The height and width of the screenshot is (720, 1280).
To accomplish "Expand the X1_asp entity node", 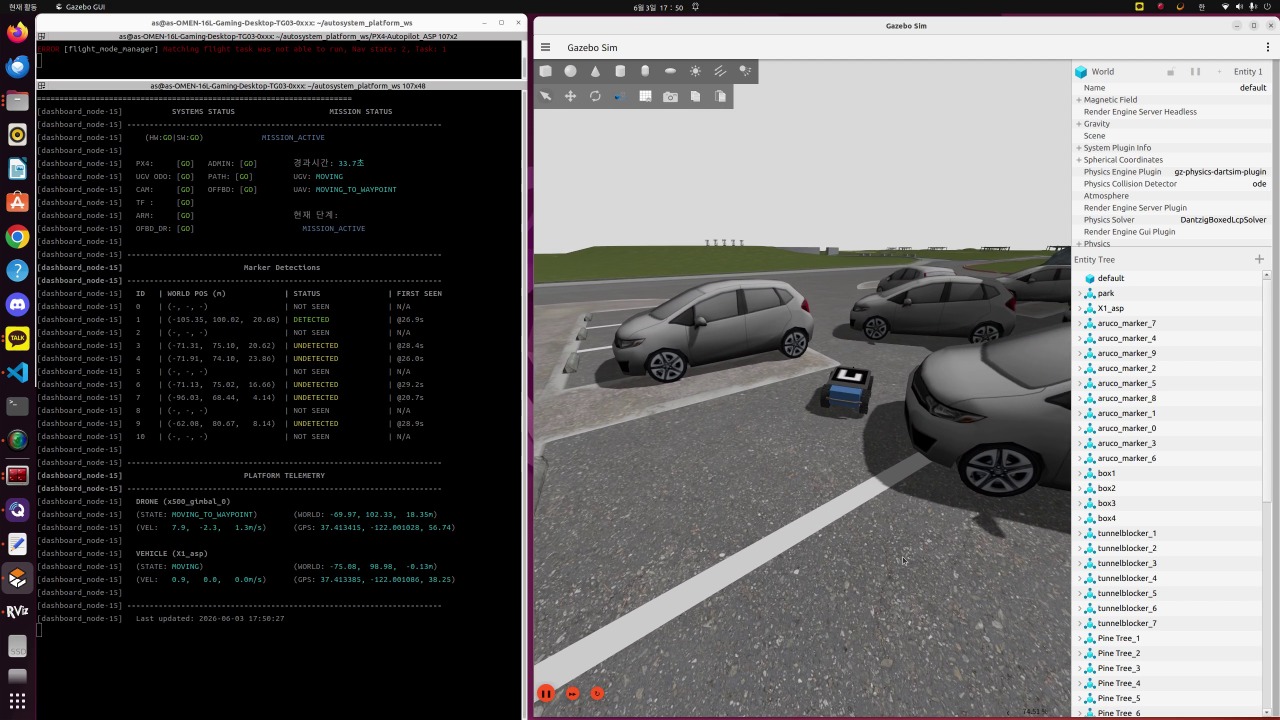I will (x=1080, y=308).
